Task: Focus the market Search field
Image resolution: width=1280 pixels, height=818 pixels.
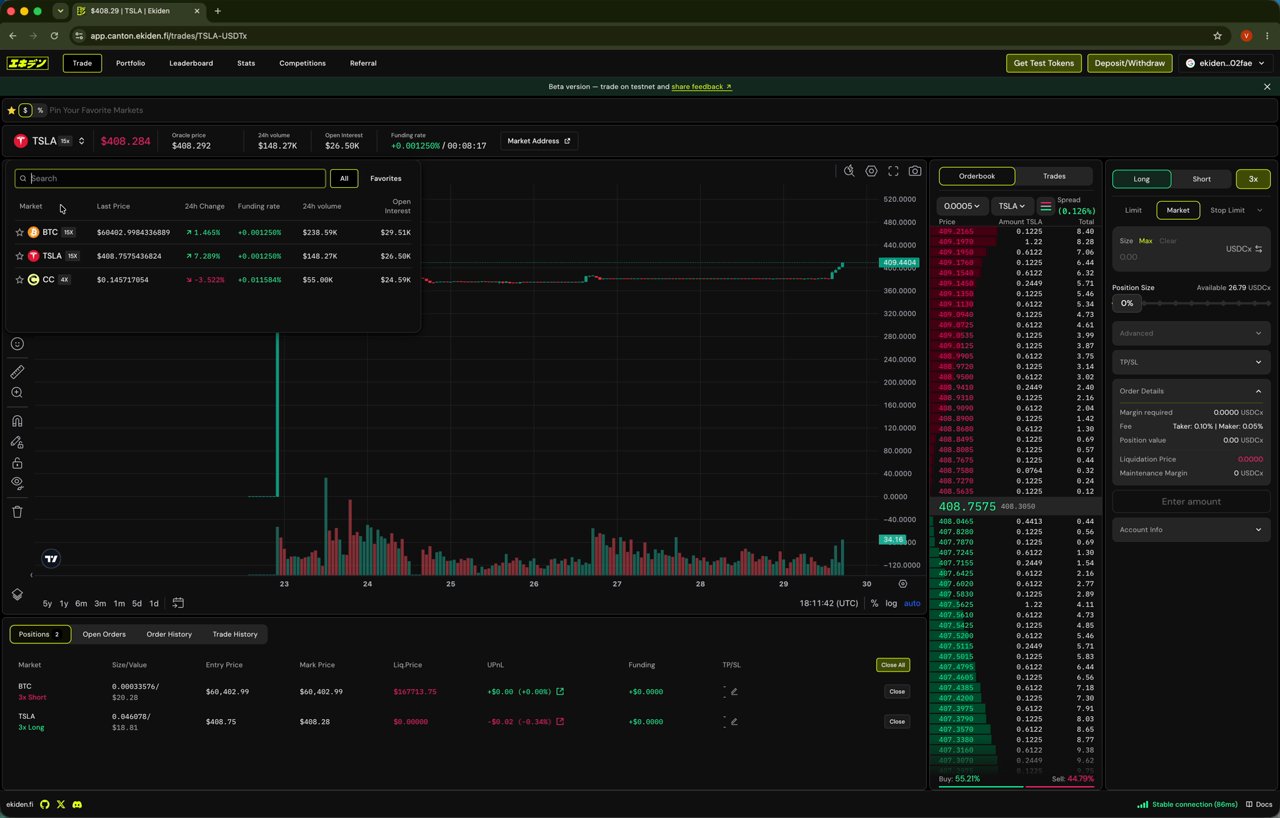Action: tap(170, 178)
